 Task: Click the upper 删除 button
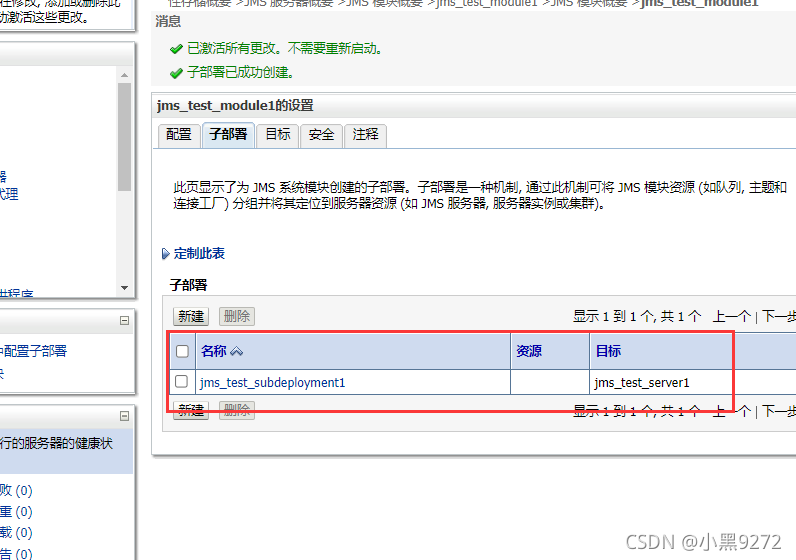[237, 316]
